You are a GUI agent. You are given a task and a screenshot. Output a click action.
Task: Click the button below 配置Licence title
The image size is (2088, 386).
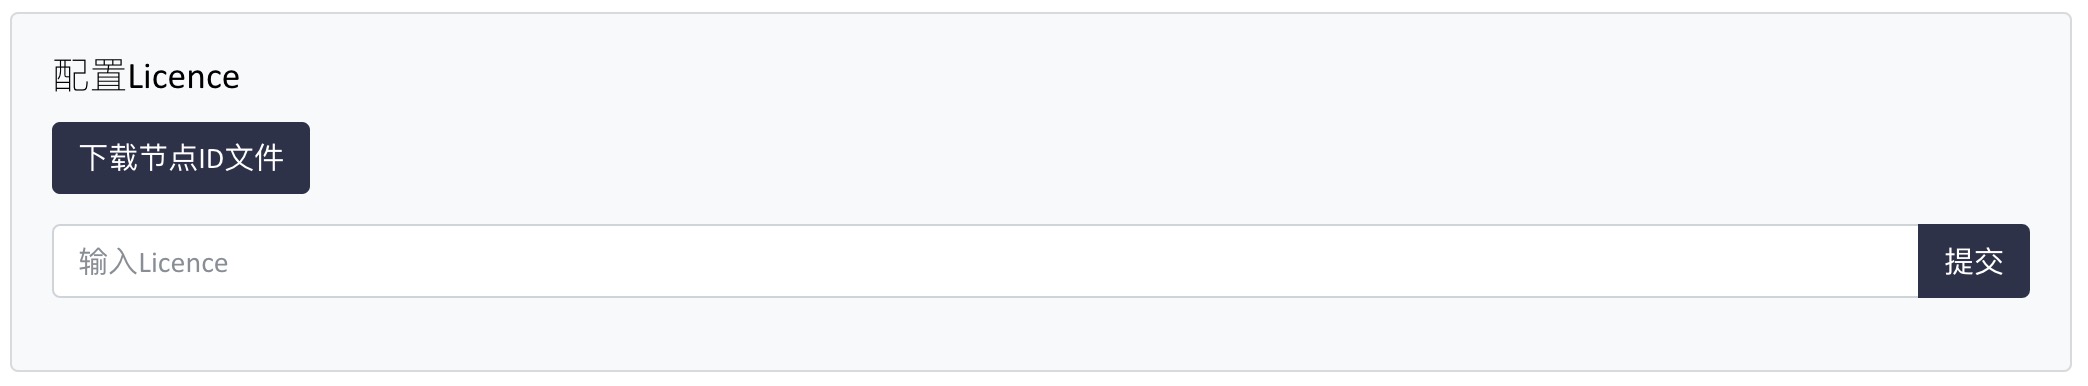click(x=181, y=158)
